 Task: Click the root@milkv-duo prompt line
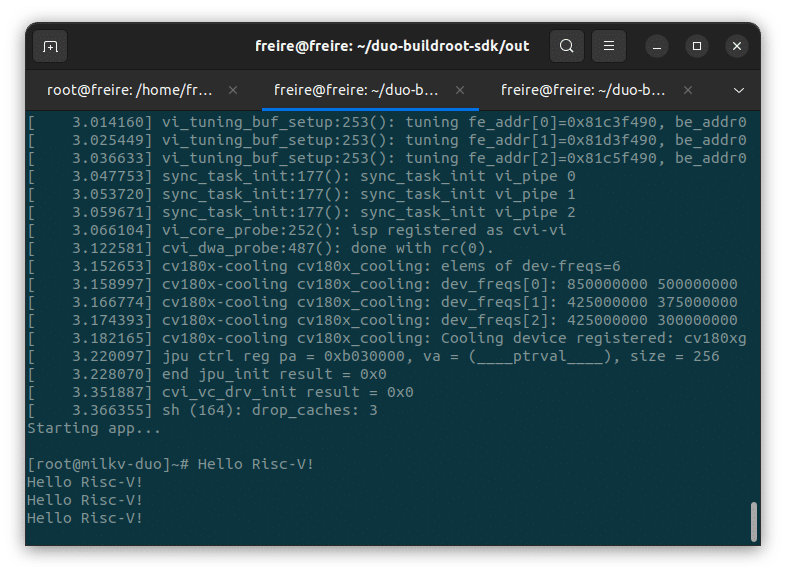(x=170, y=464)
